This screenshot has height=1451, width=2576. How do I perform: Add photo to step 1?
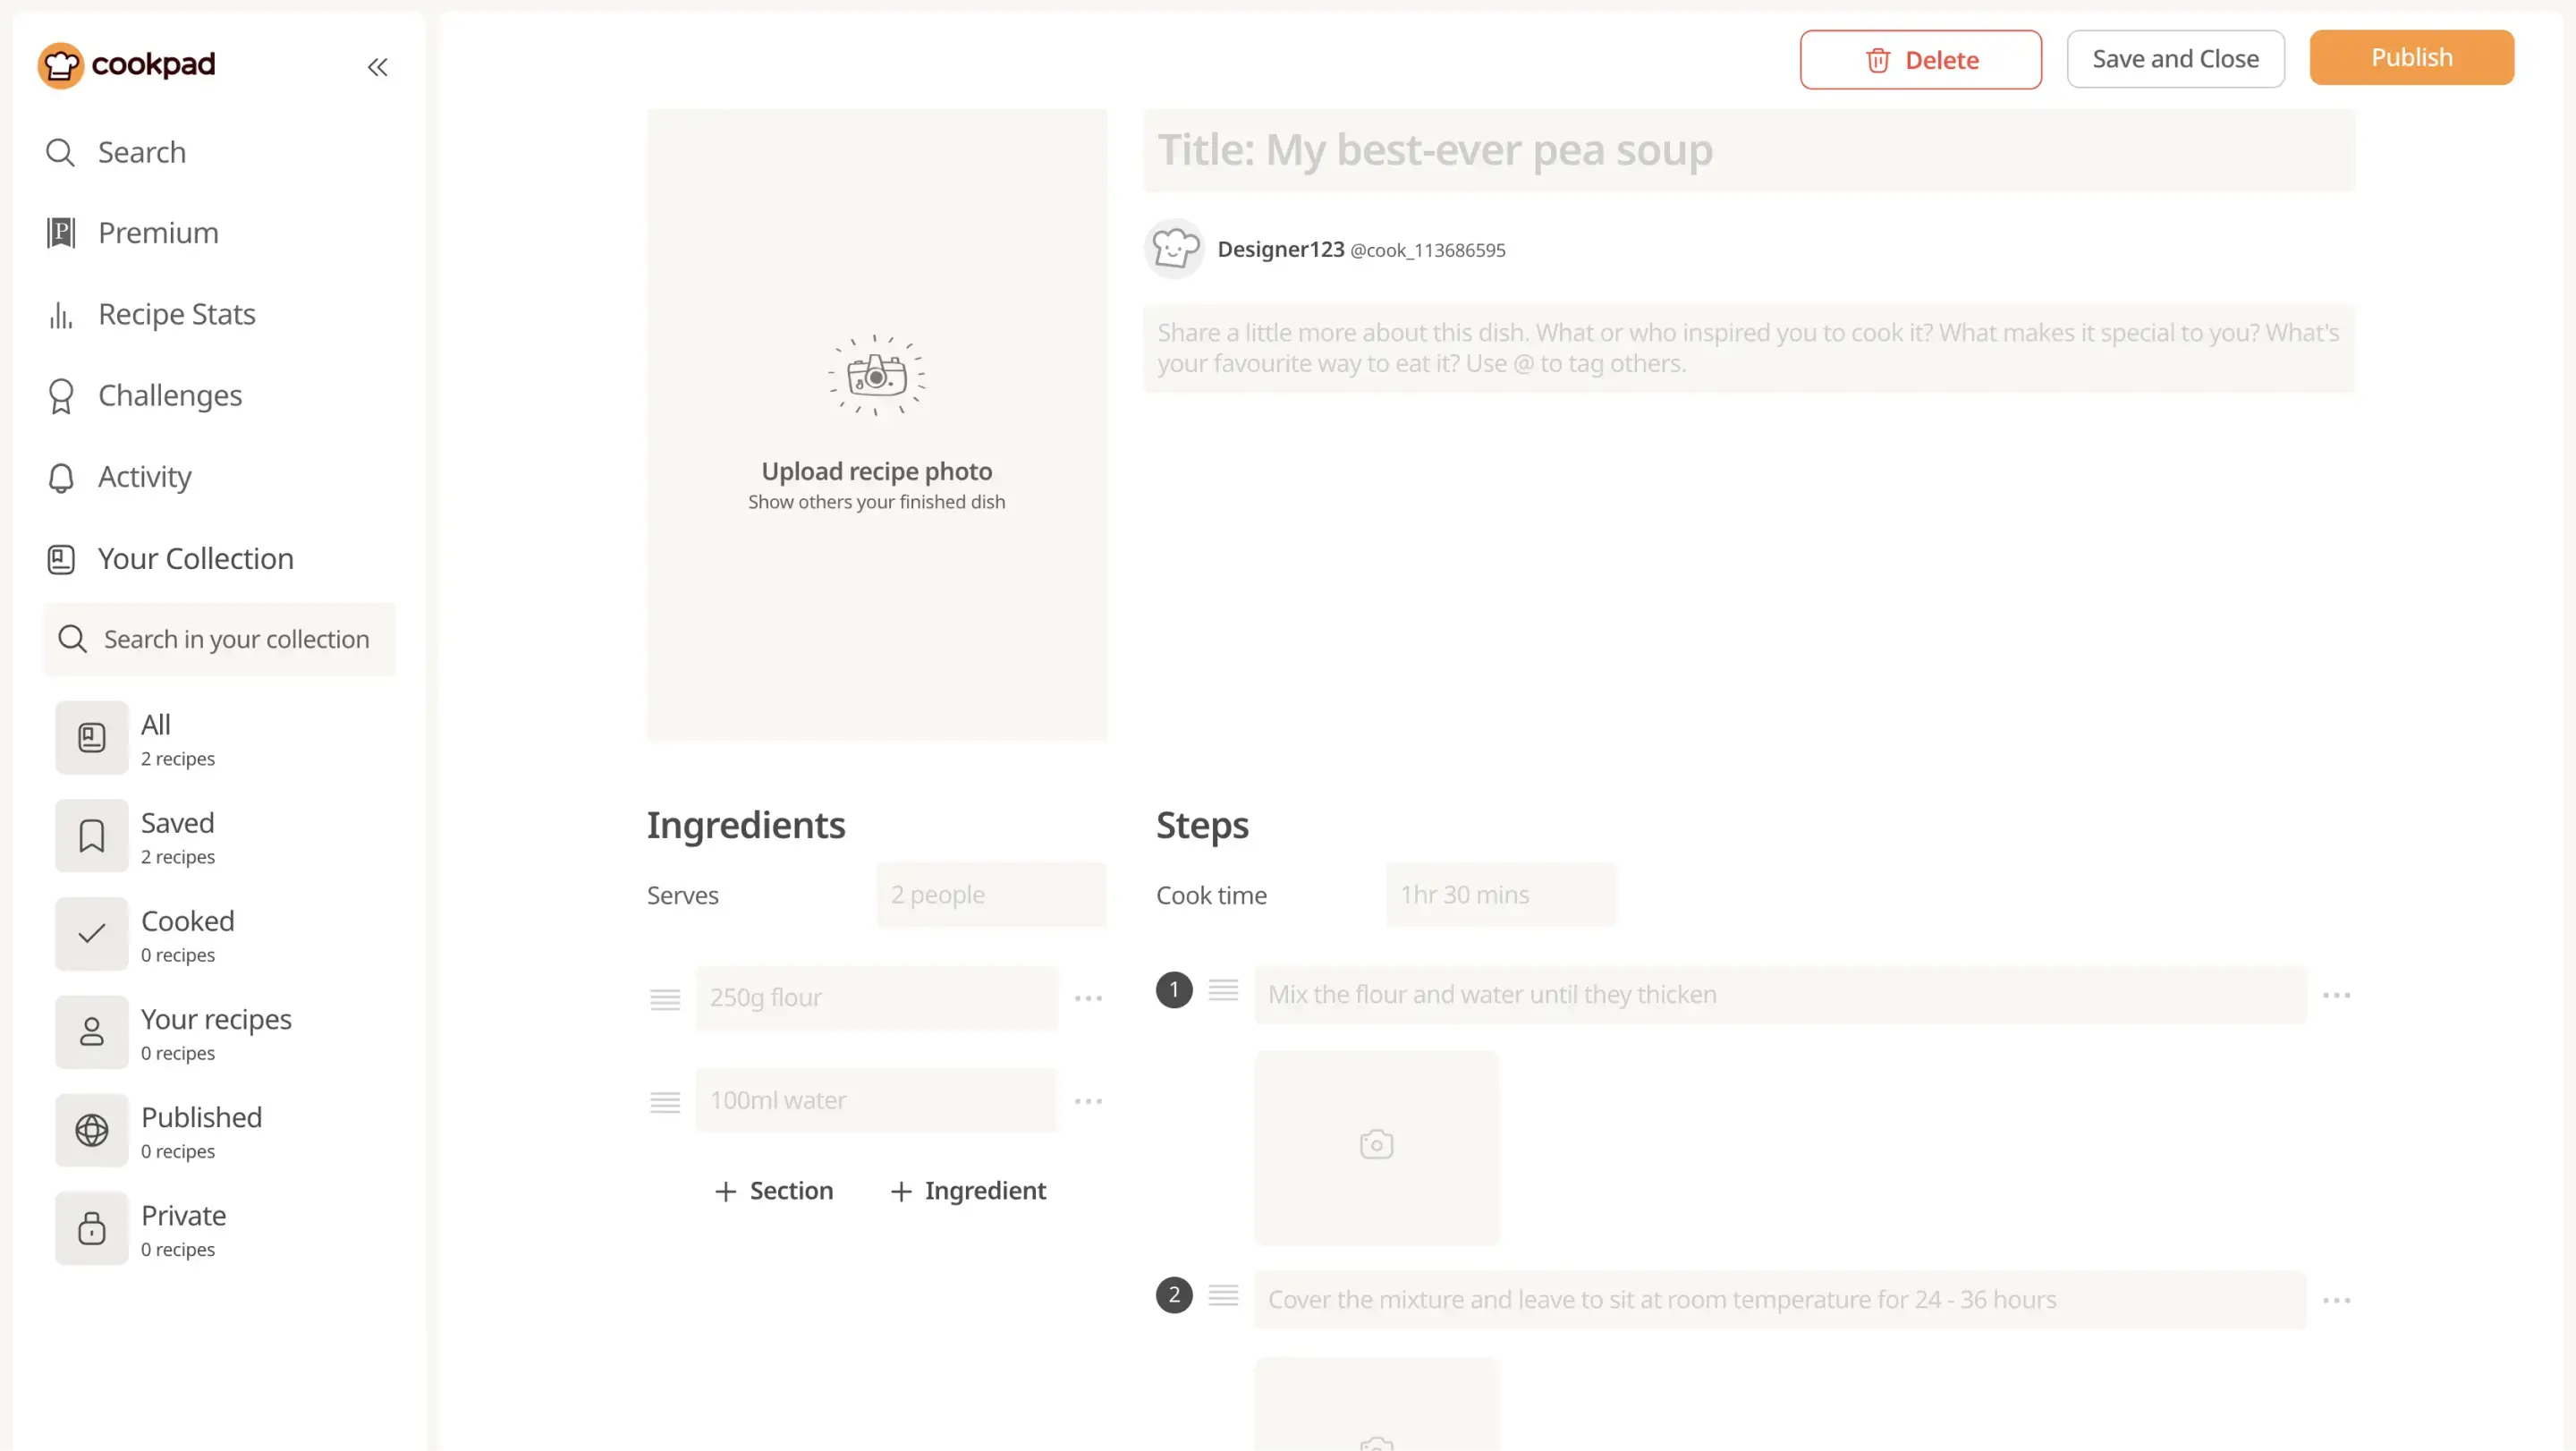pyautogui.click(x=1376, y=1145)
